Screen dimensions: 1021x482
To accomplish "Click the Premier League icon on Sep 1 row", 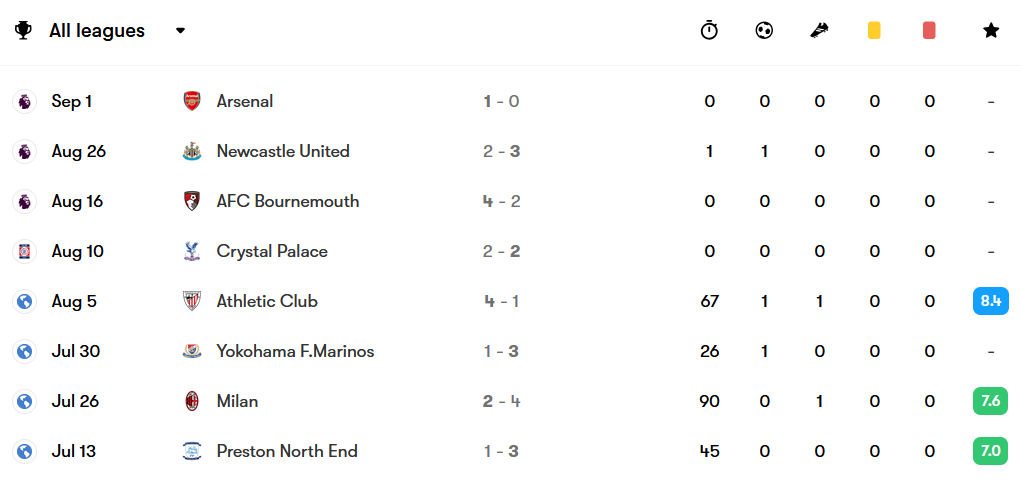I will tap(24, 102).
